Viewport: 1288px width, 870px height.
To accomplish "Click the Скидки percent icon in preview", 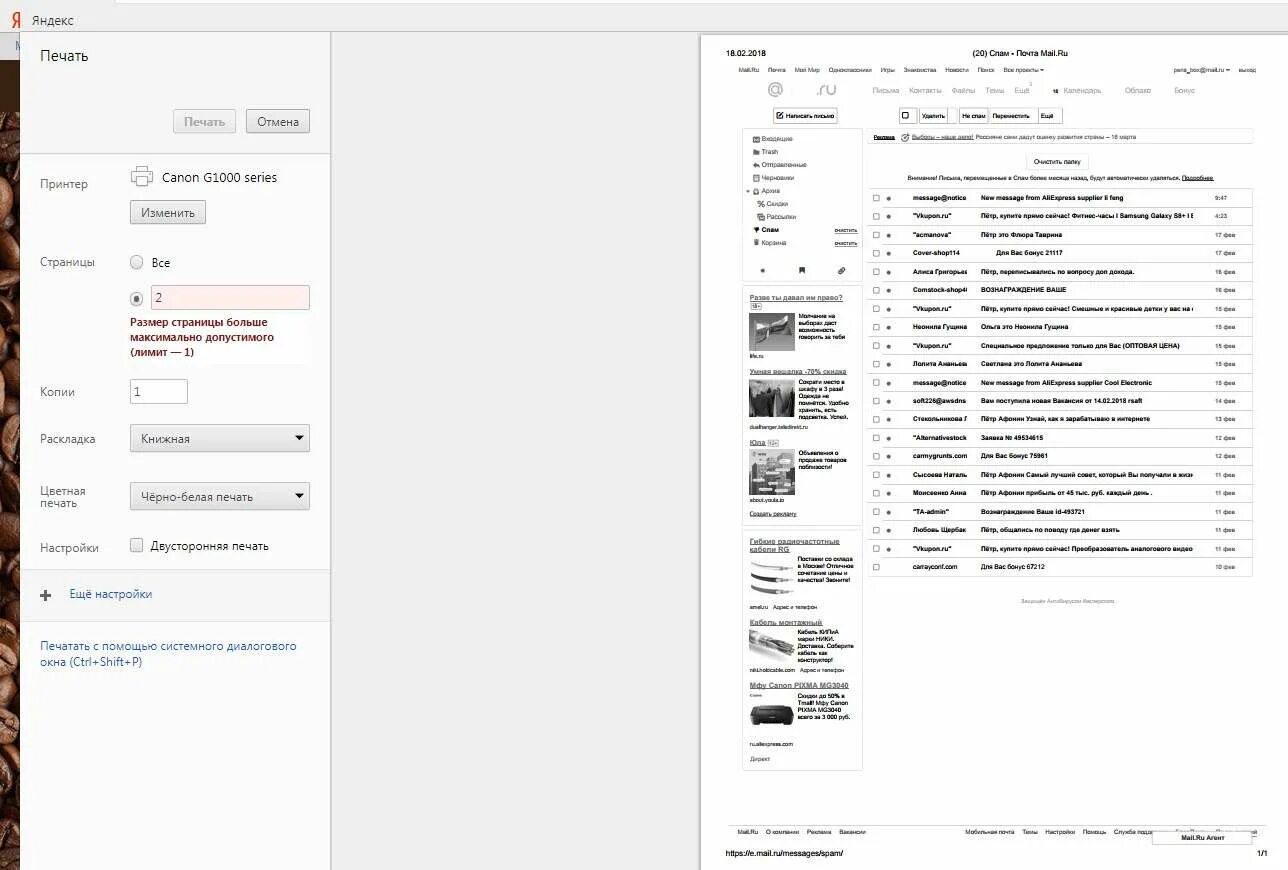I will click(761, 204).
